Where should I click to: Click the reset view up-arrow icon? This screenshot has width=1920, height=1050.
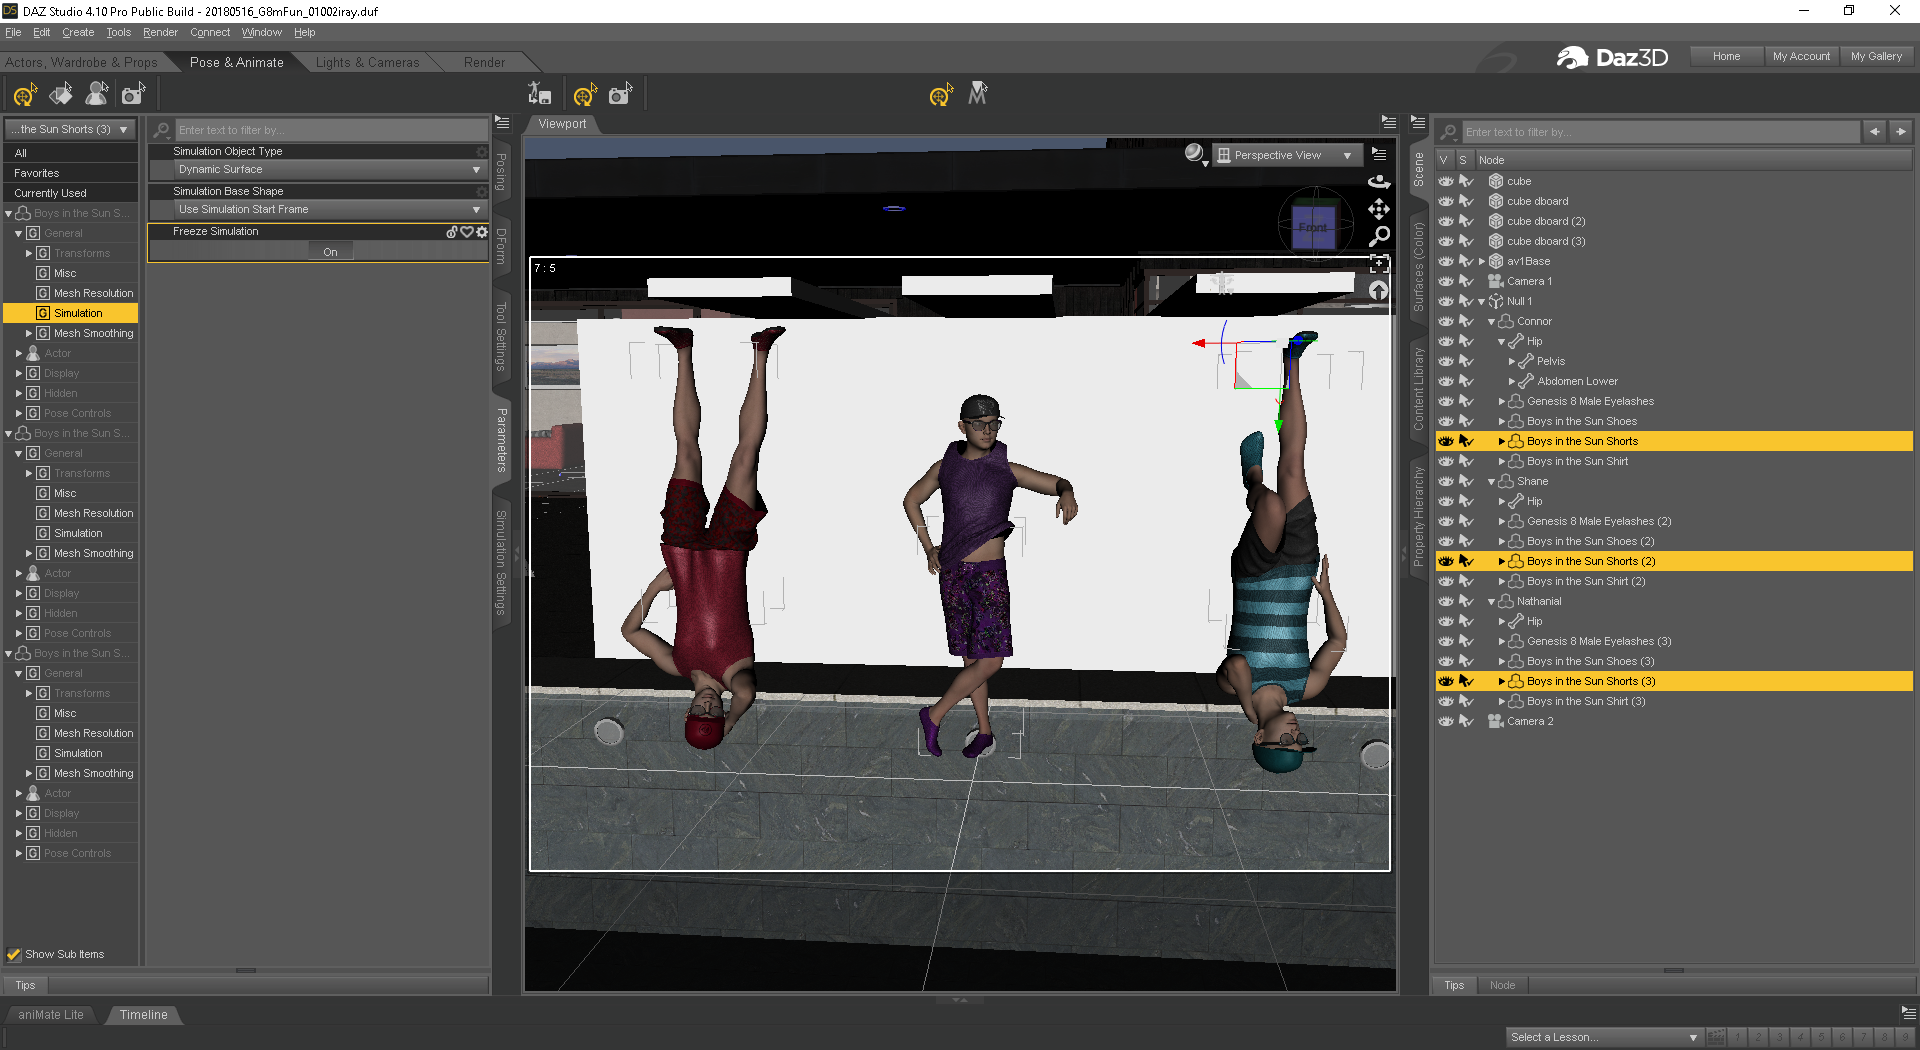pos(1379,291)
